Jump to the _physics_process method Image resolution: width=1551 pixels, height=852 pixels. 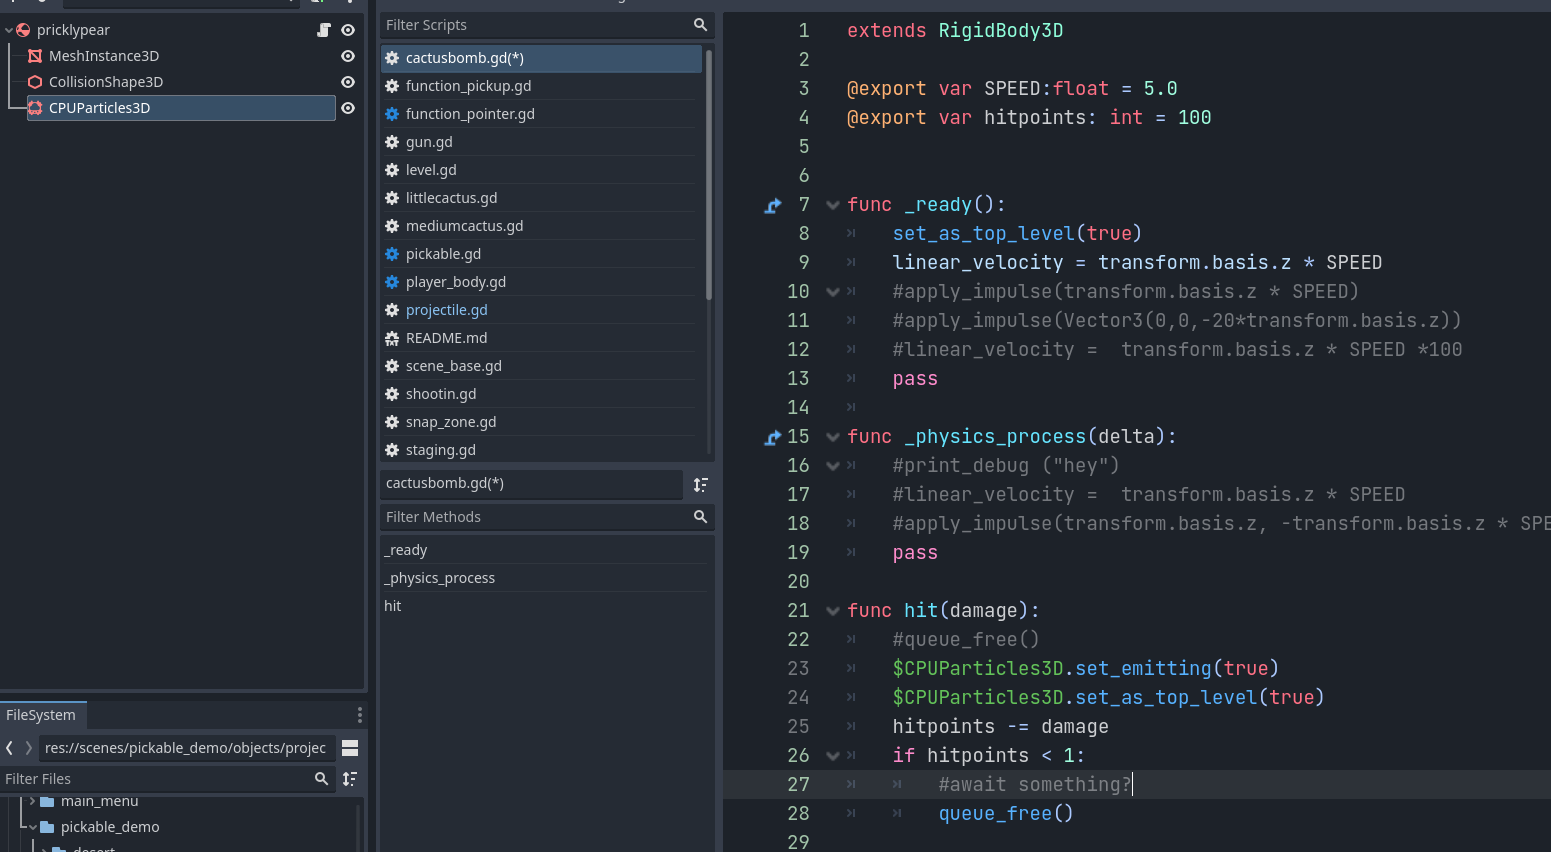click(x=546, y=578)
